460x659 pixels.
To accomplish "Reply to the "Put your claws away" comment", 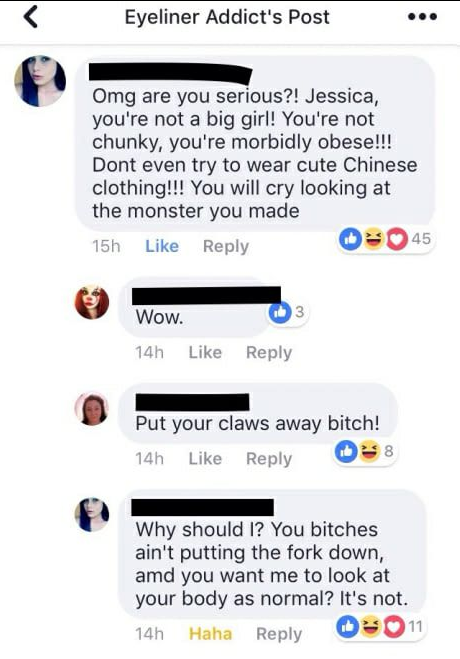I will 269,459.
